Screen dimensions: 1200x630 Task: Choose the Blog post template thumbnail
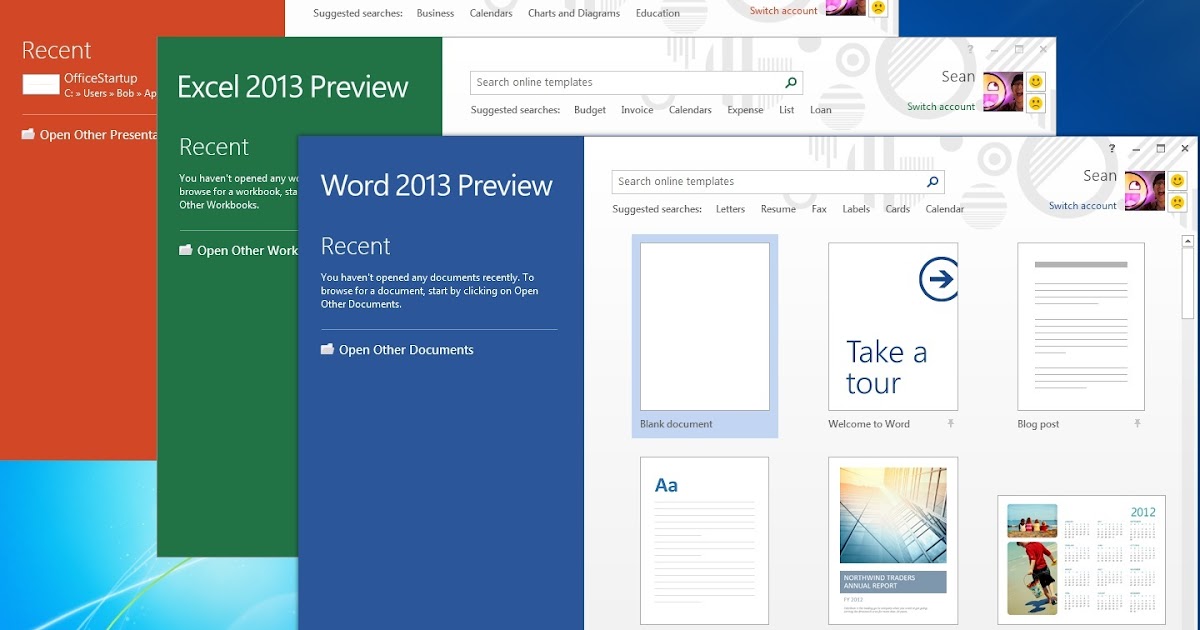[1081, 326]
